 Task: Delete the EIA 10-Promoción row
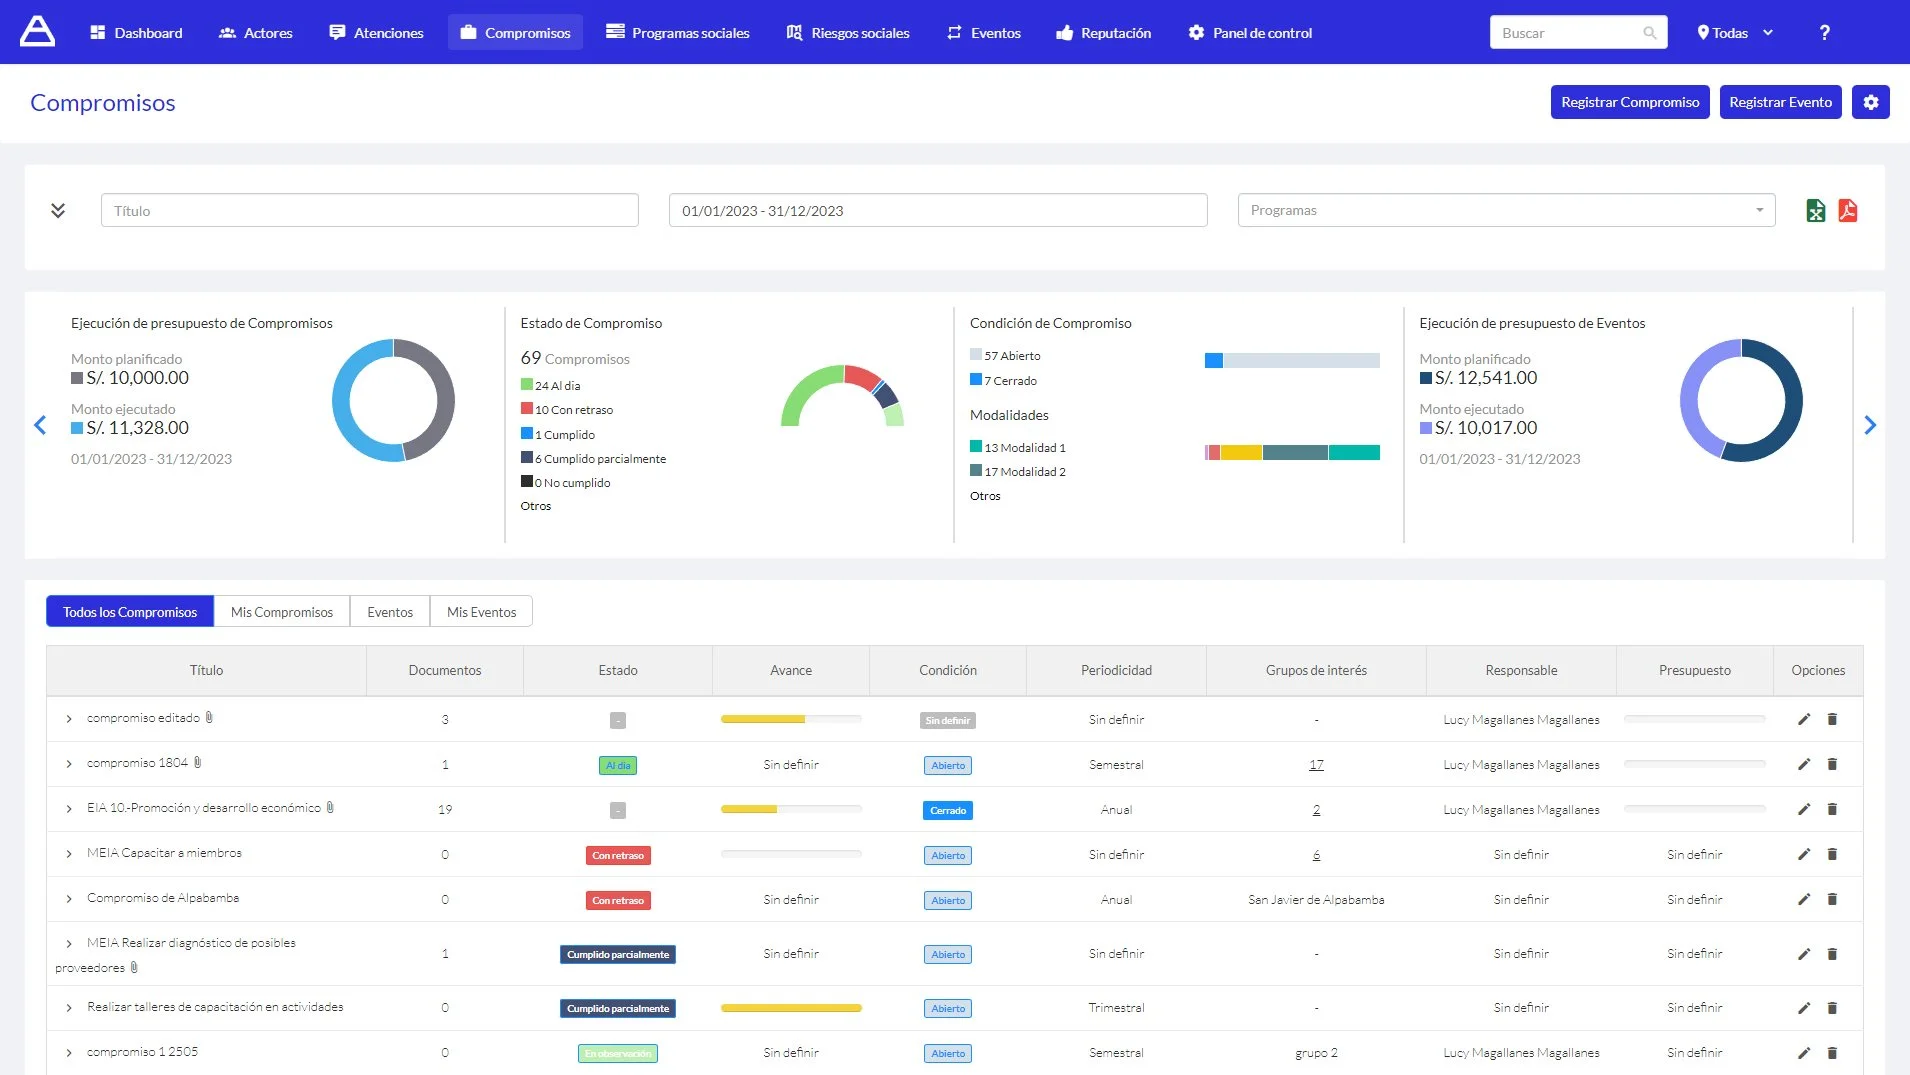(x=1832, y=809)
